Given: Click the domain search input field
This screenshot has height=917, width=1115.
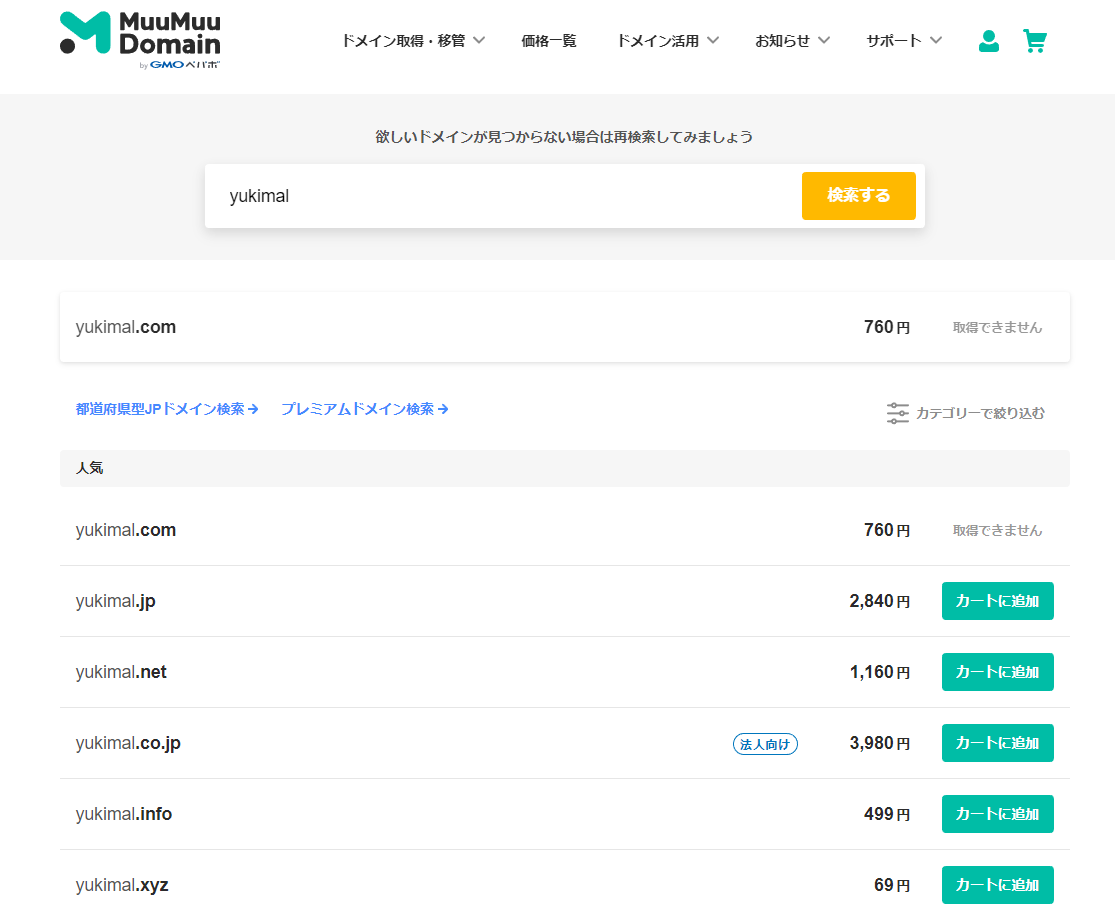Looking at the screenshot, I should click(500, 196).
